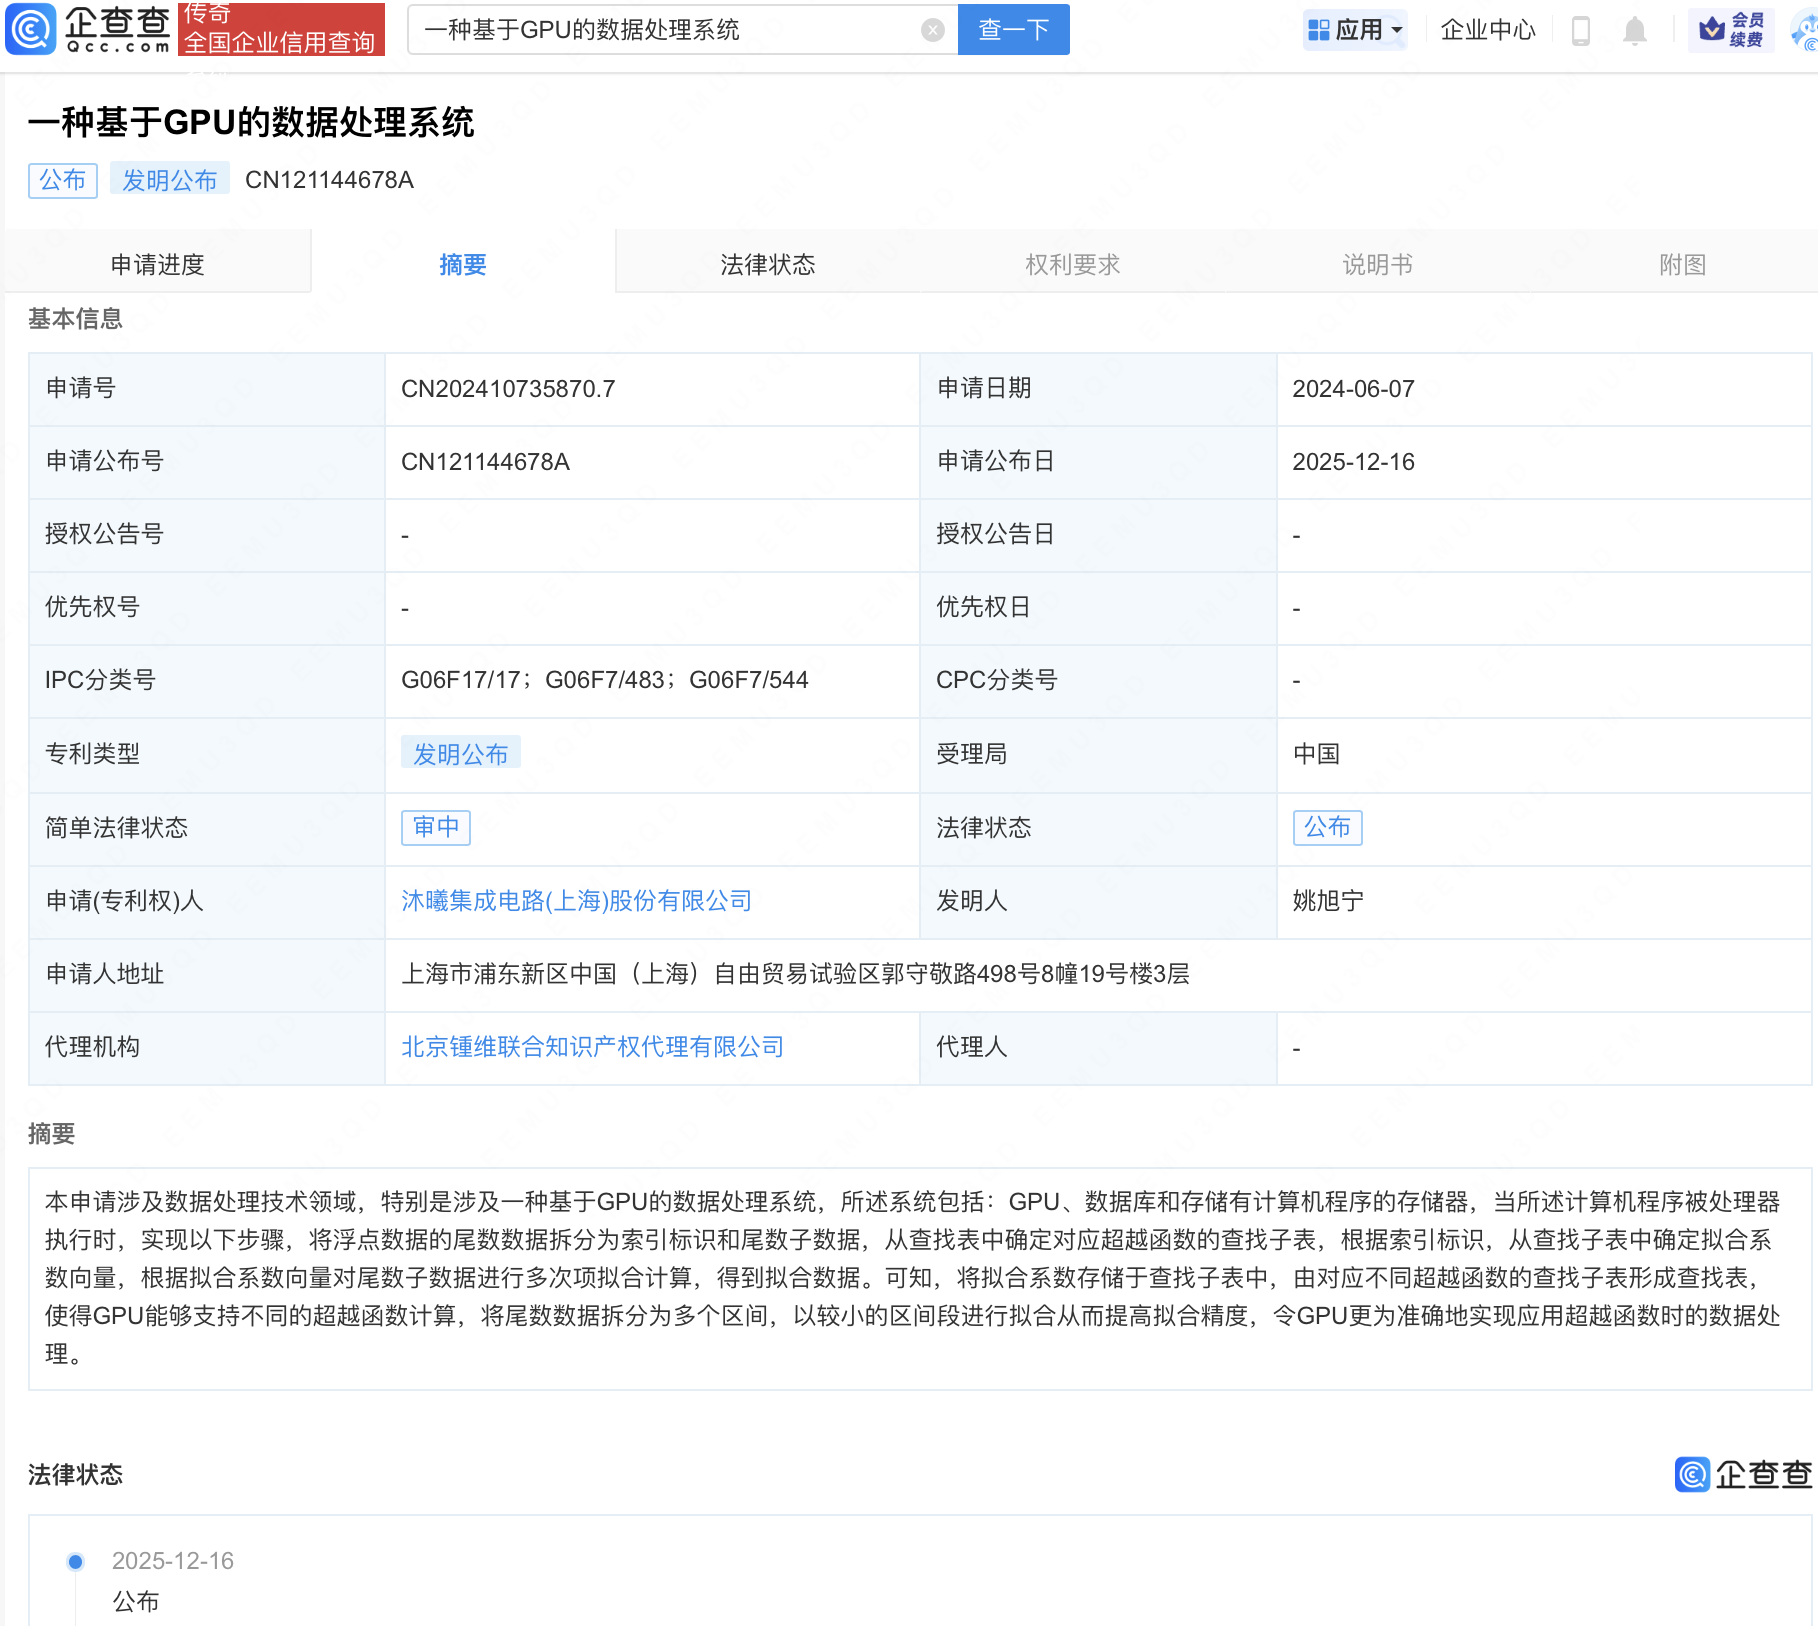Open the 附图 tab

[x=1682, y=264]
